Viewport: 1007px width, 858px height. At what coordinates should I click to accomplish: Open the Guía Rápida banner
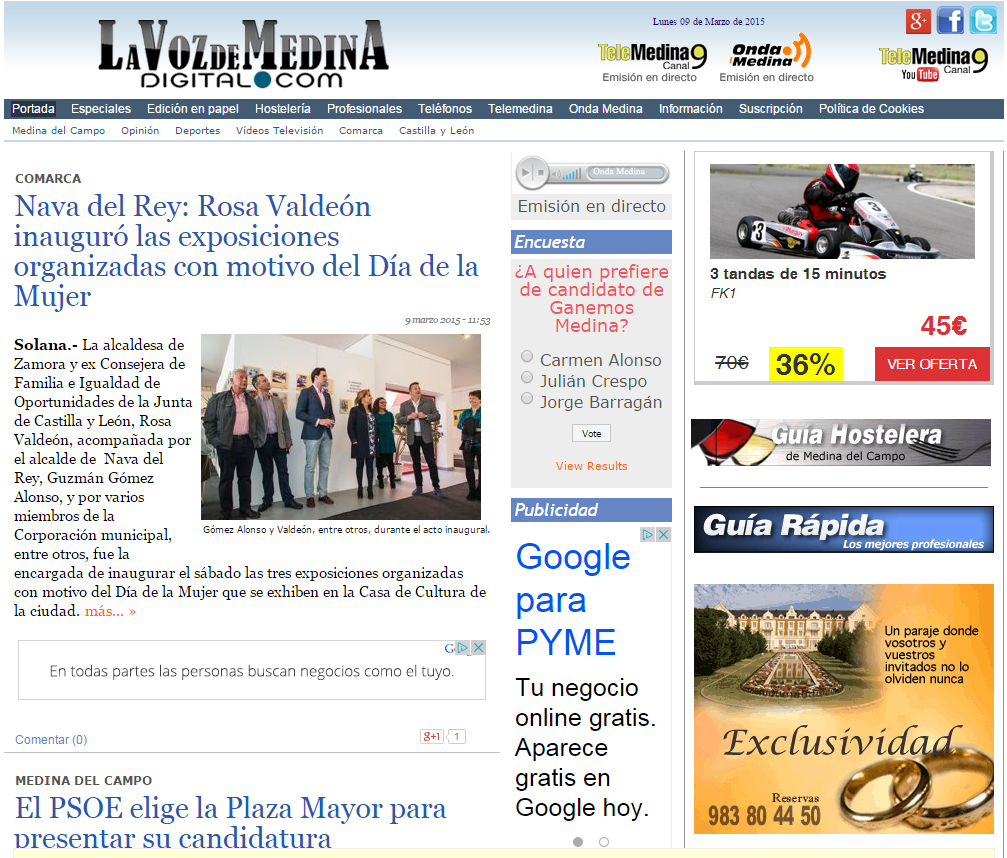pos(843,529)
